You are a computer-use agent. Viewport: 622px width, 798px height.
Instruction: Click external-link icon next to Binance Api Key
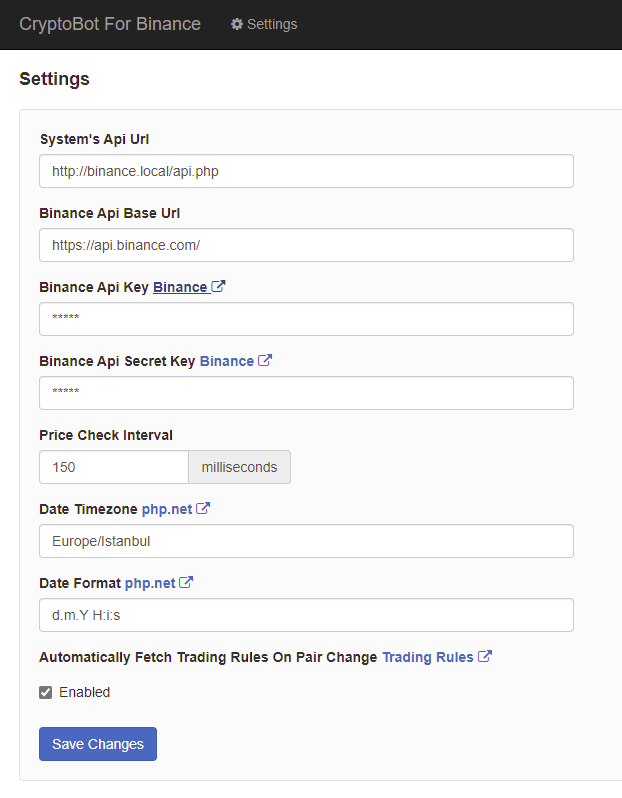point(219,287)
